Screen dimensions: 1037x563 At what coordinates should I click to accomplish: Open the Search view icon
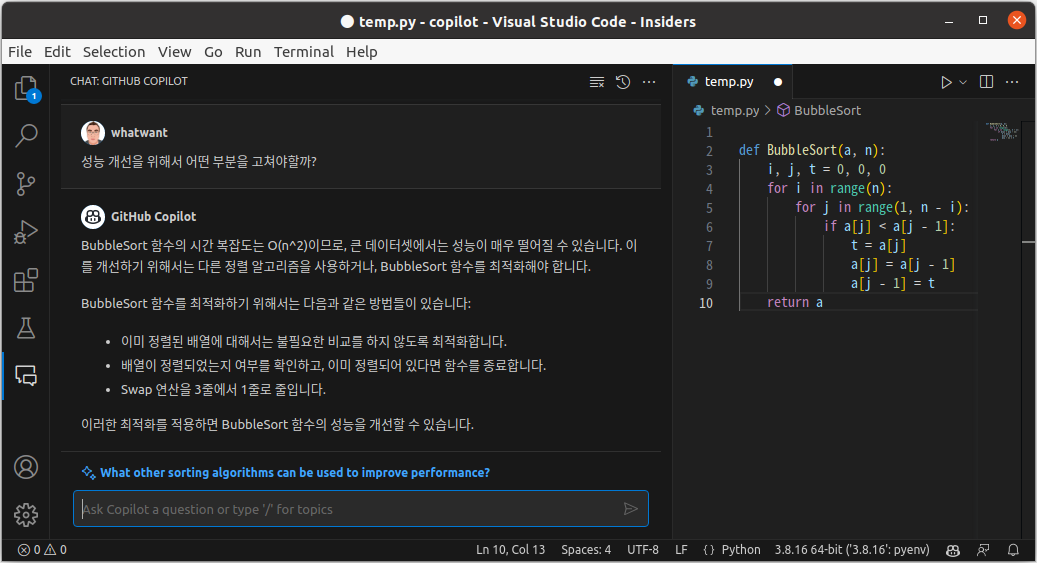(26, 136)
